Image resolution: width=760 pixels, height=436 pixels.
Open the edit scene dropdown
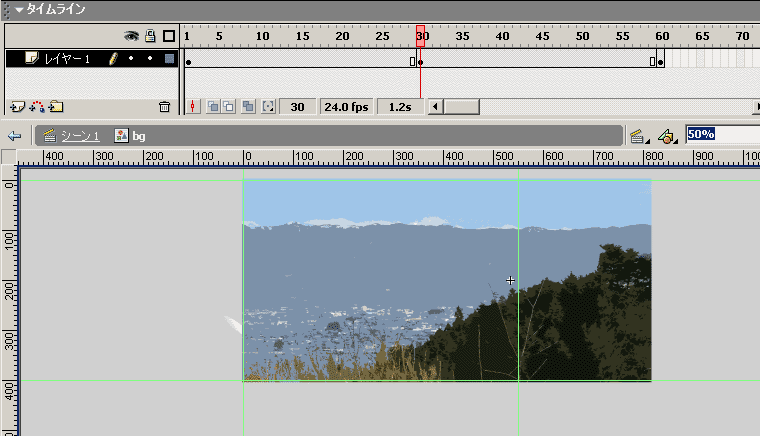[x=639, y=137]
